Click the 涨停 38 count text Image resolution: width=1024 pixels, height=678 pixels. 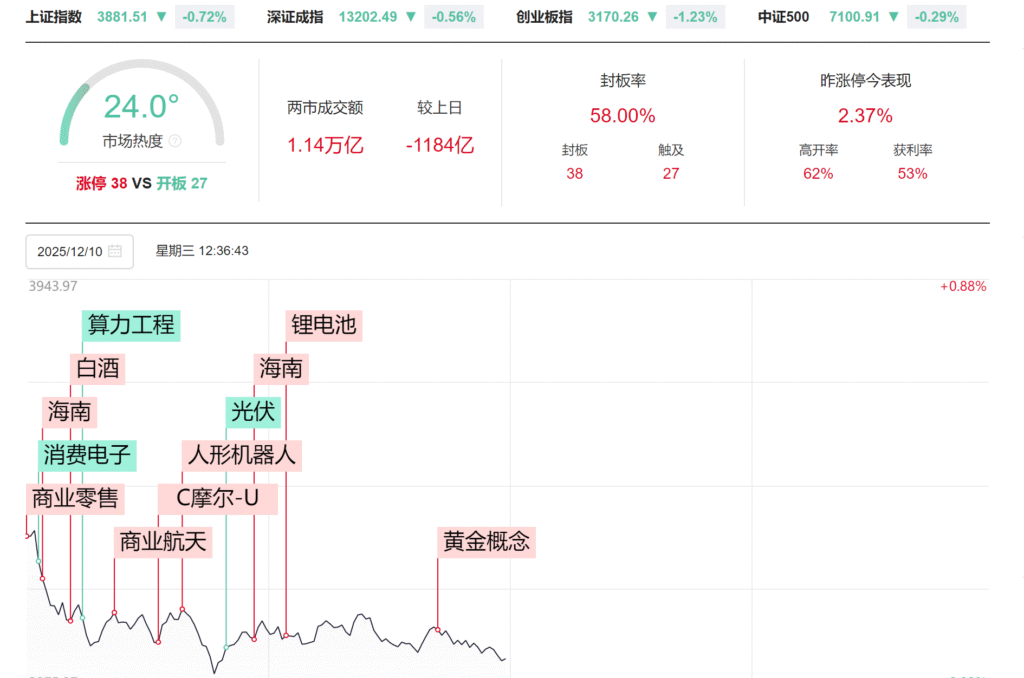[x=101, y=183]
